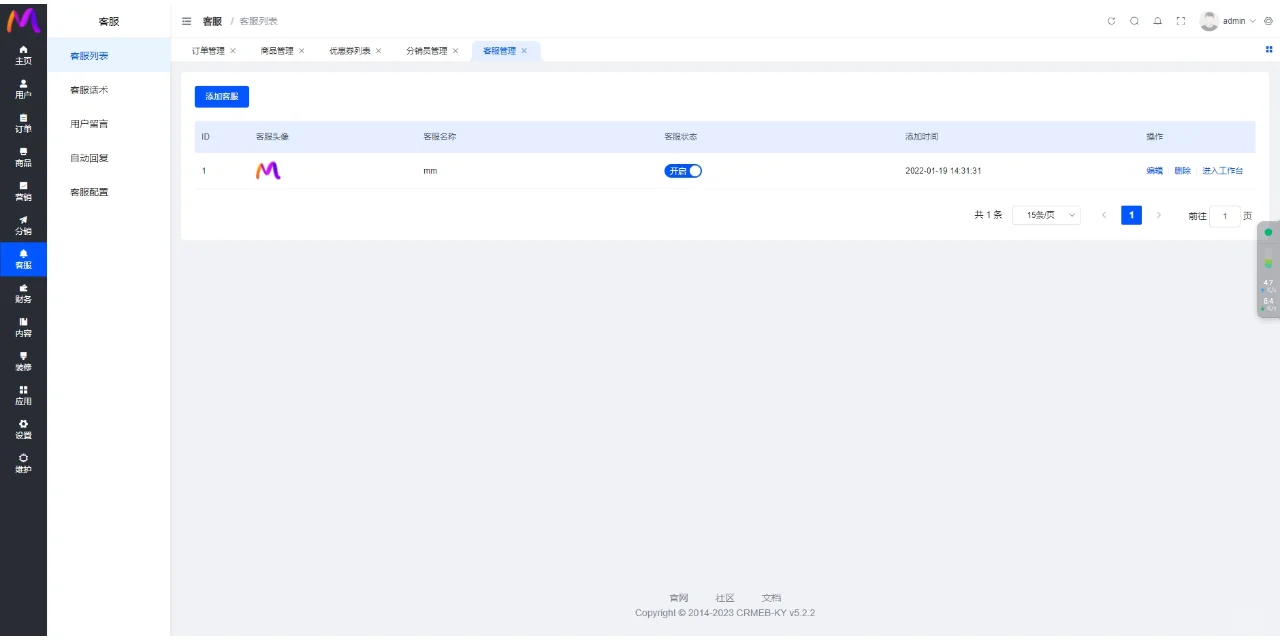Screen dimensions: 1280x640
Task: Open the 营销 marketing sidebar icon
Action: click(x=23, y=191)
